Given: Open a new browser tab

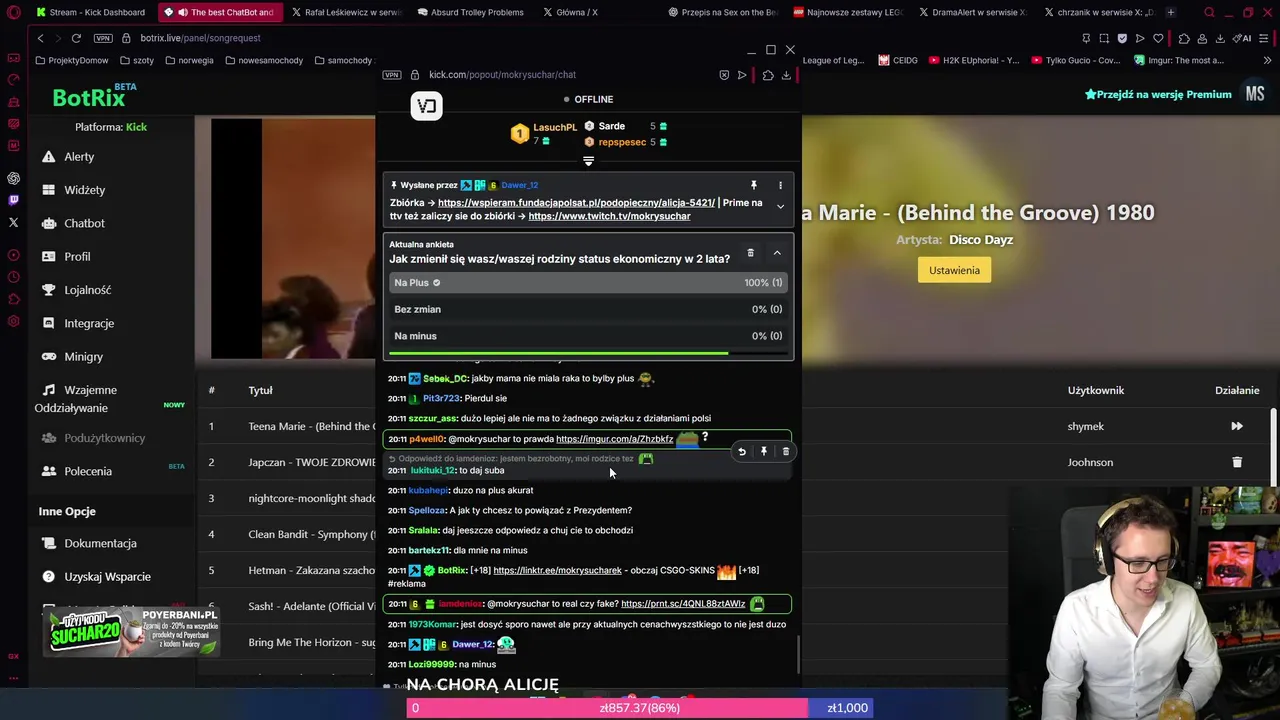Looking at the screenshot, I should pyautogui.click(x=1170, y=12).
